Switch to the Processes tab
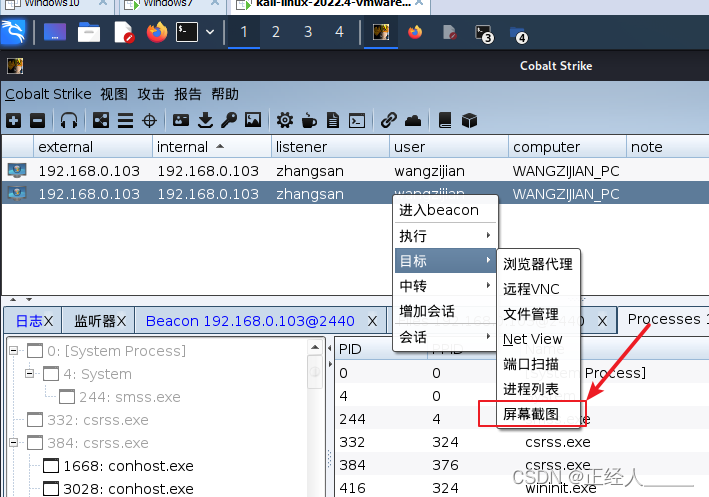Screen dimensions: 709x497 [663, 319]
